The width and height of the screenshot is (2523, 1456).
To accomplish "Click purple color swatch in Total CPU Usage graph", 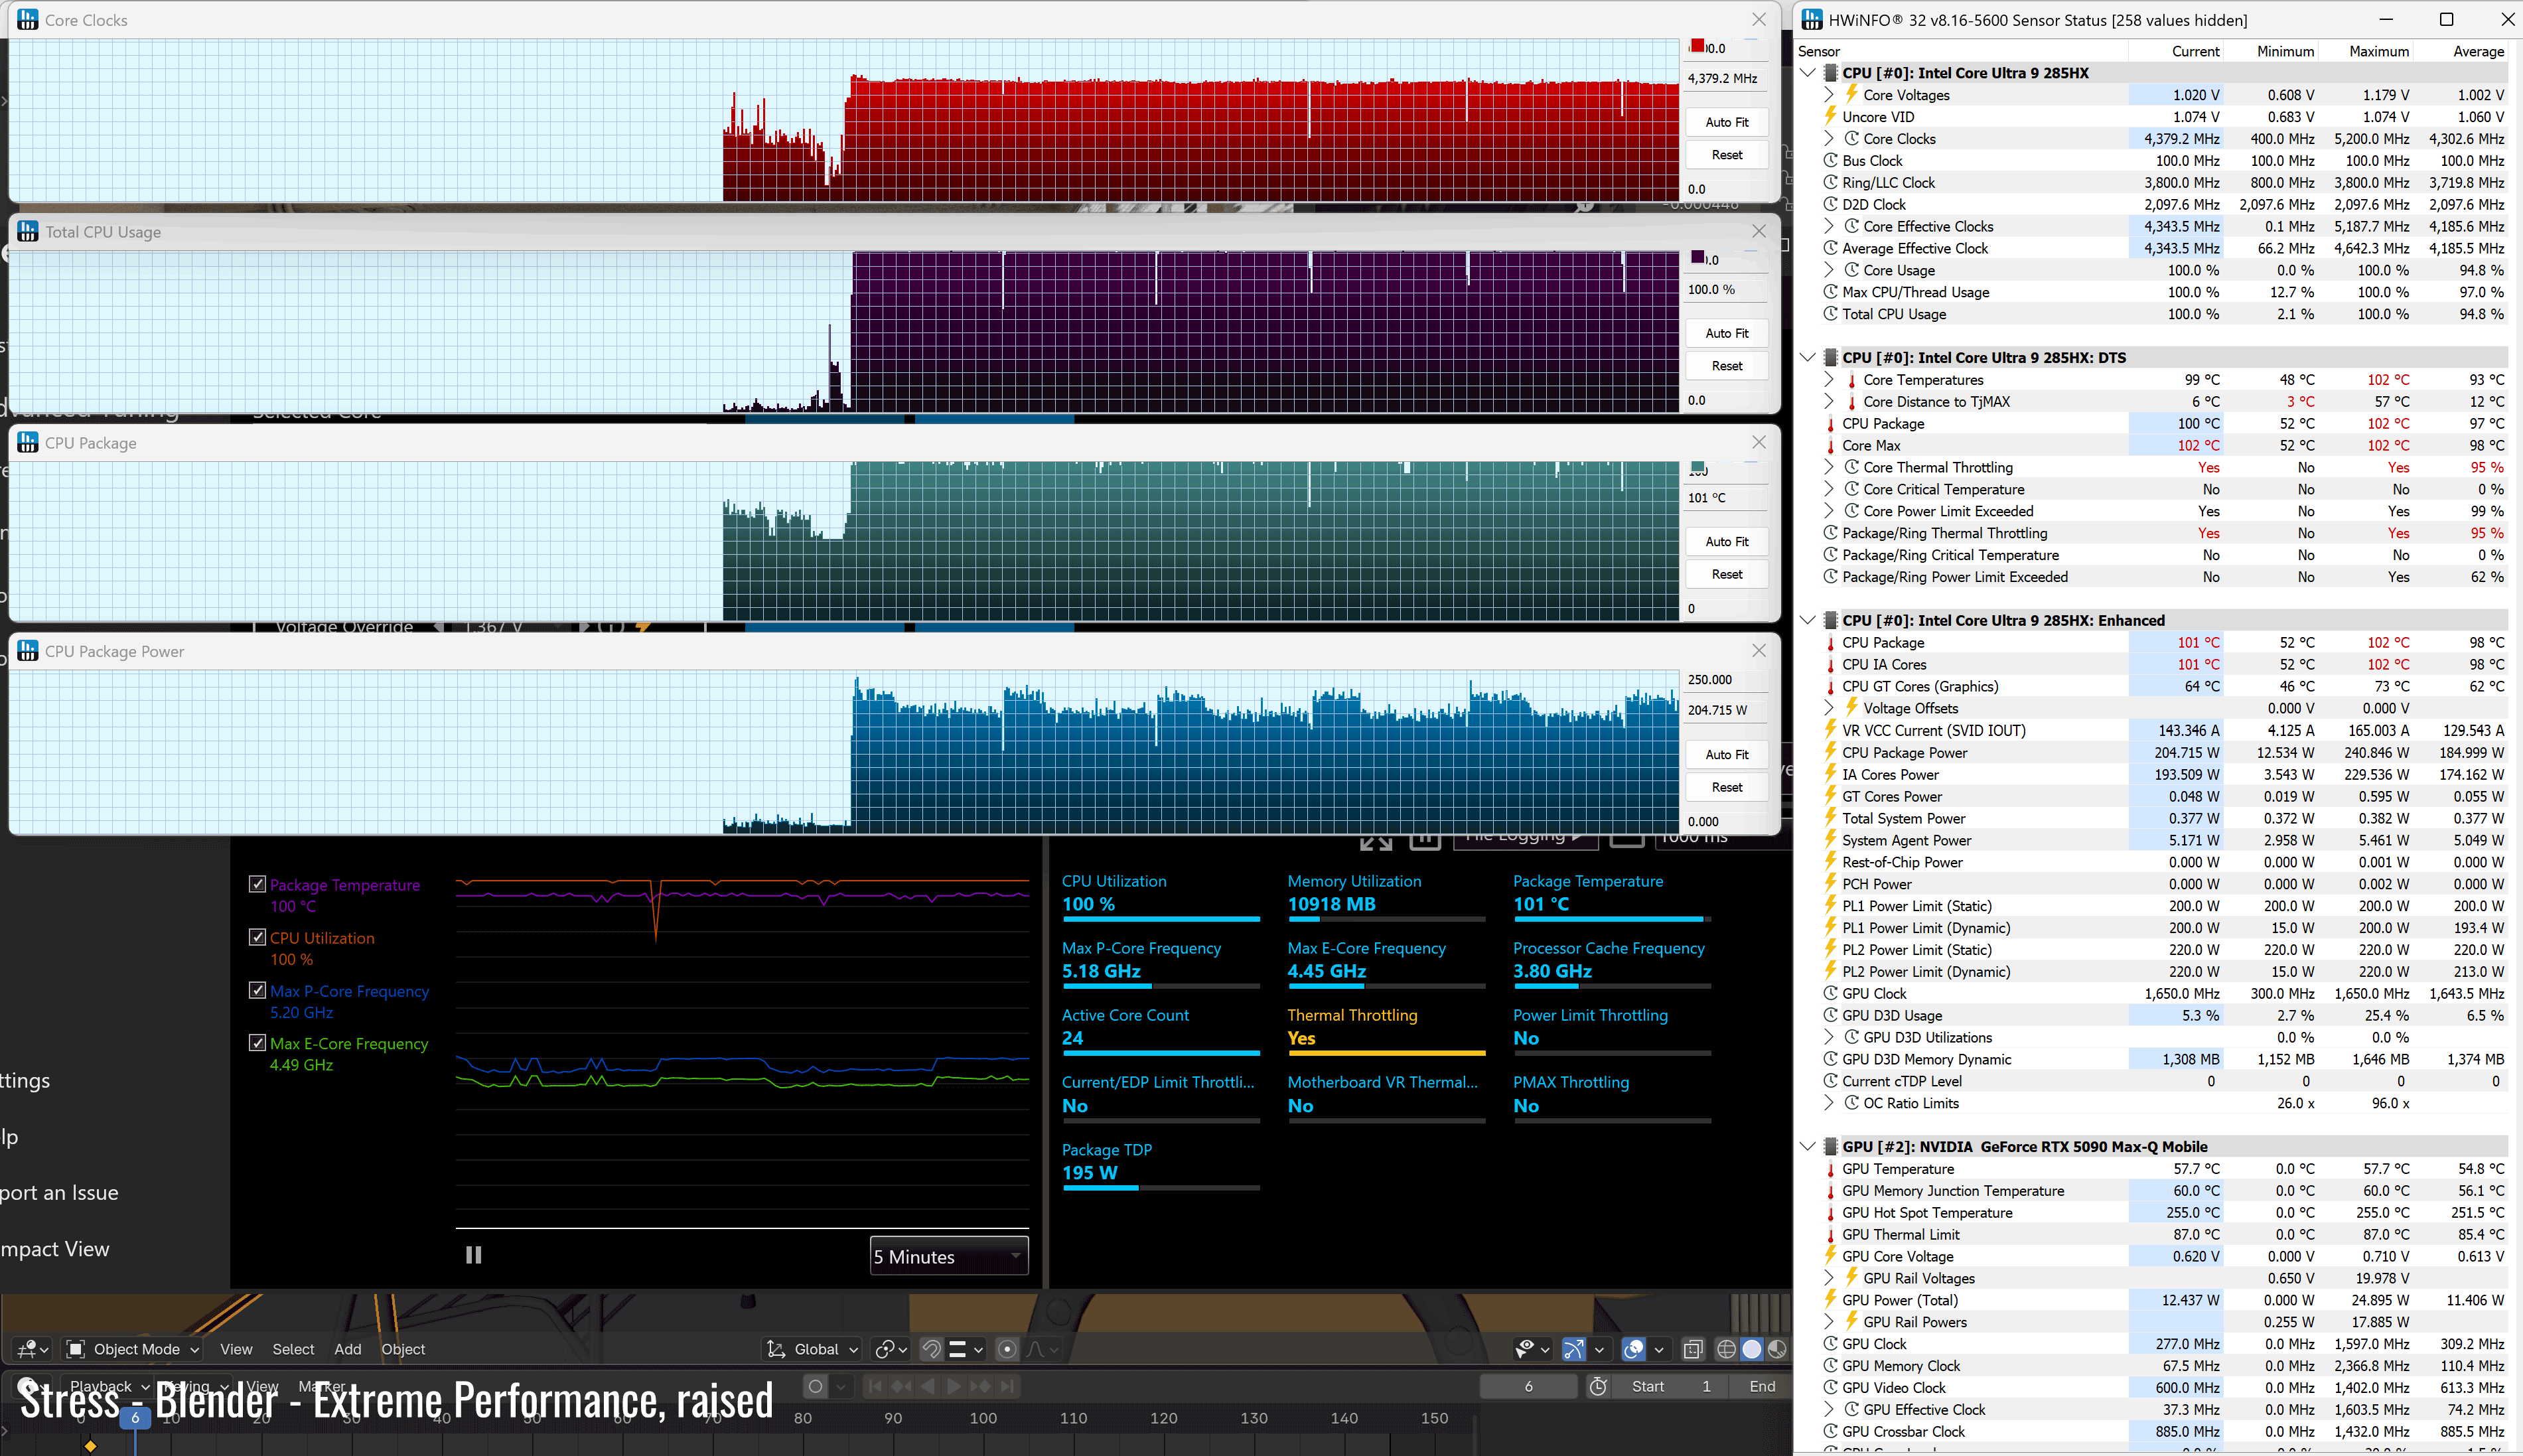I will [1697, 257].
